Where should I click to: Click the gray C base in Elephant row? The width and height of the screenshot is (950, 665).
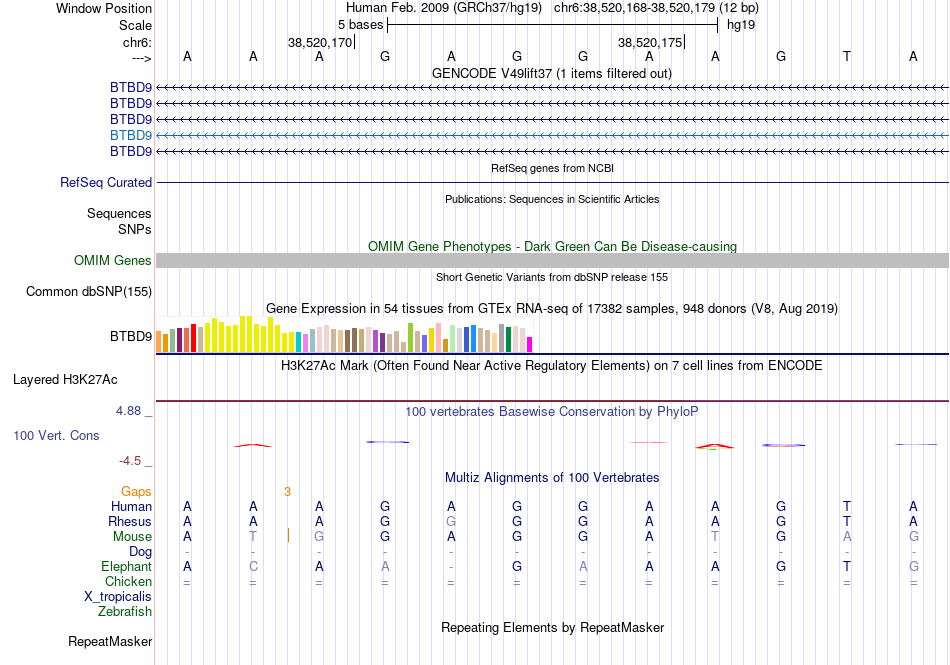253,566
